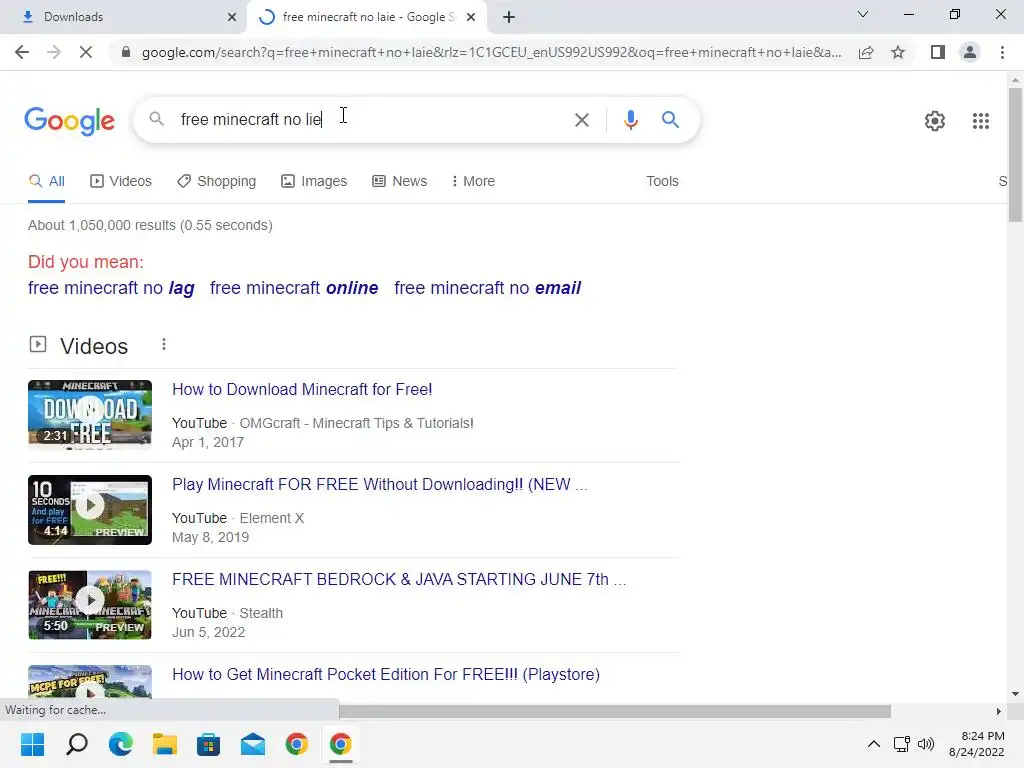Click the blue search magnifier button

tap(670, 120)
